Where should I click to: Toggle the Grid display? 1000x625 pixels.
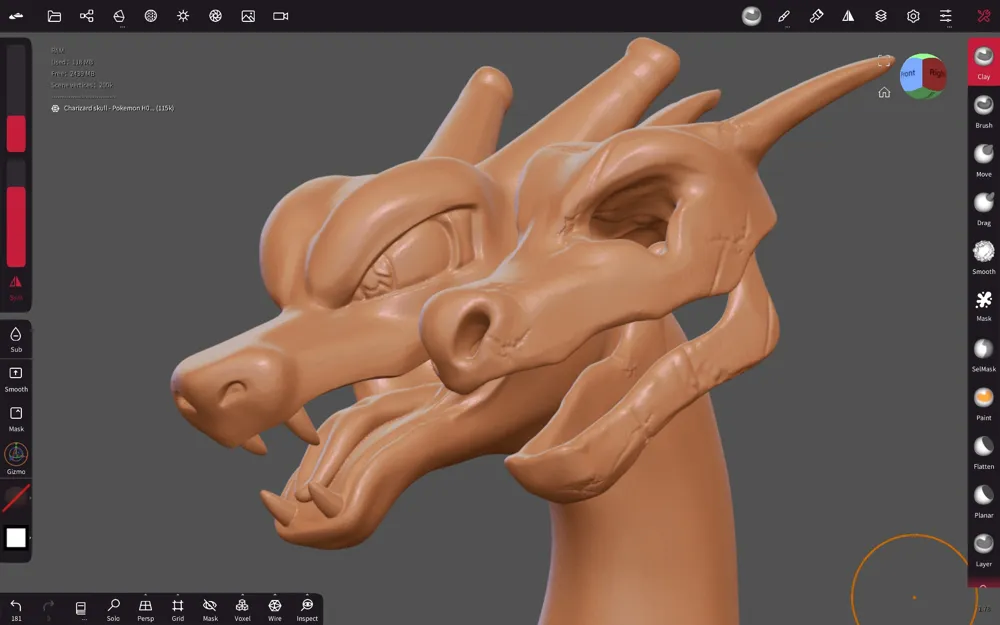178,609
